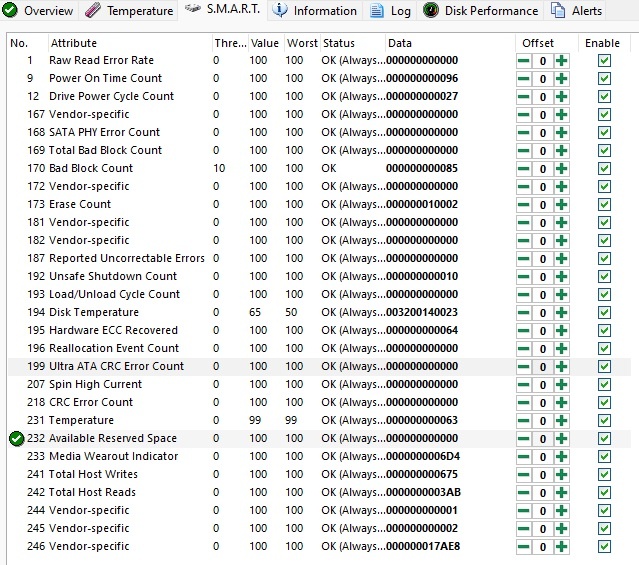The image size is (639, 565).
Task: Click the green minus for Bad Block Count
Action: point(524,169)
